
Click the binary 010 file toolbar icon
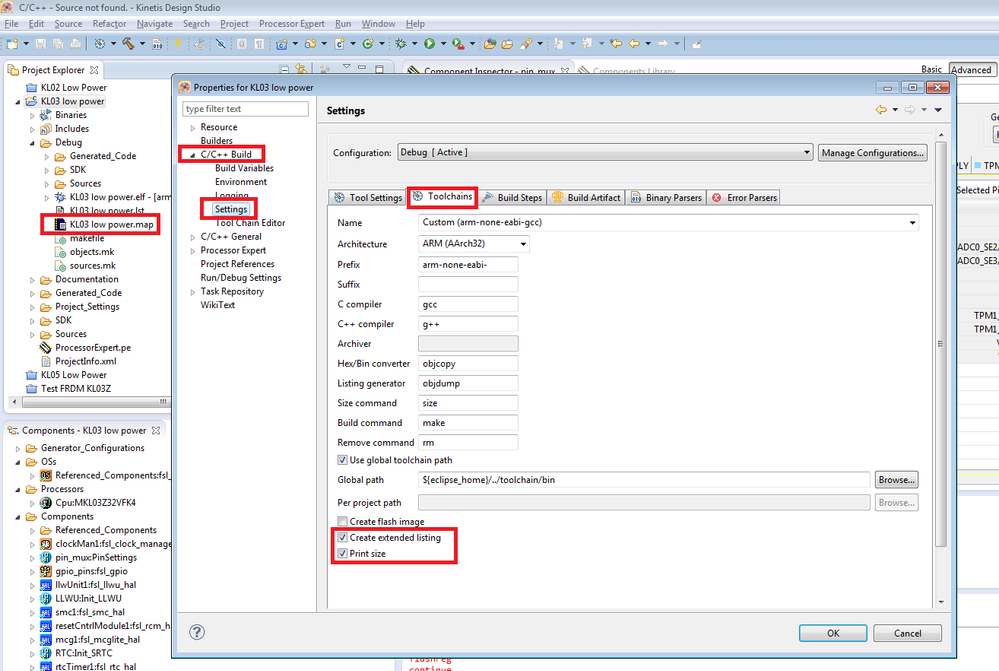tap(157, 44)
